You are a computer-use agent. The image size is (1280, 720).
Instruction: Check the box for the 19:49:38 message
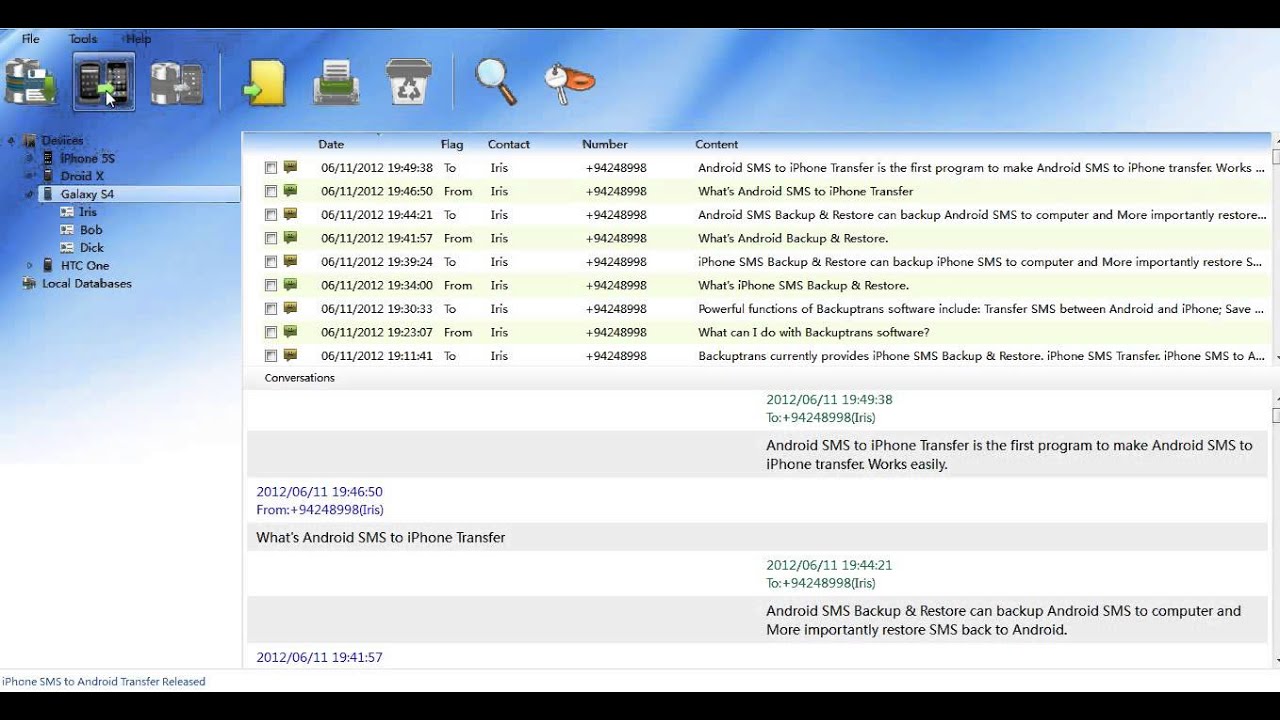tap(271, 168)
